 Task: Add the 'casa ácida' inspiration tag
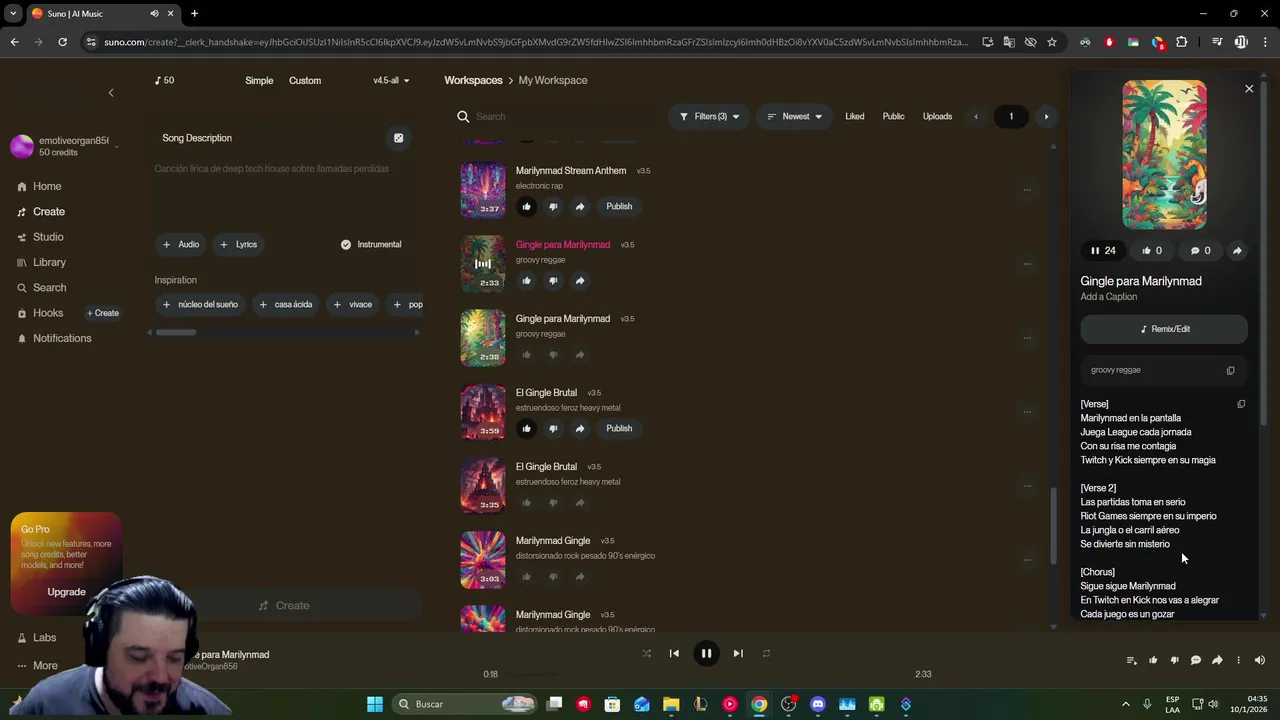coord(286,304)
